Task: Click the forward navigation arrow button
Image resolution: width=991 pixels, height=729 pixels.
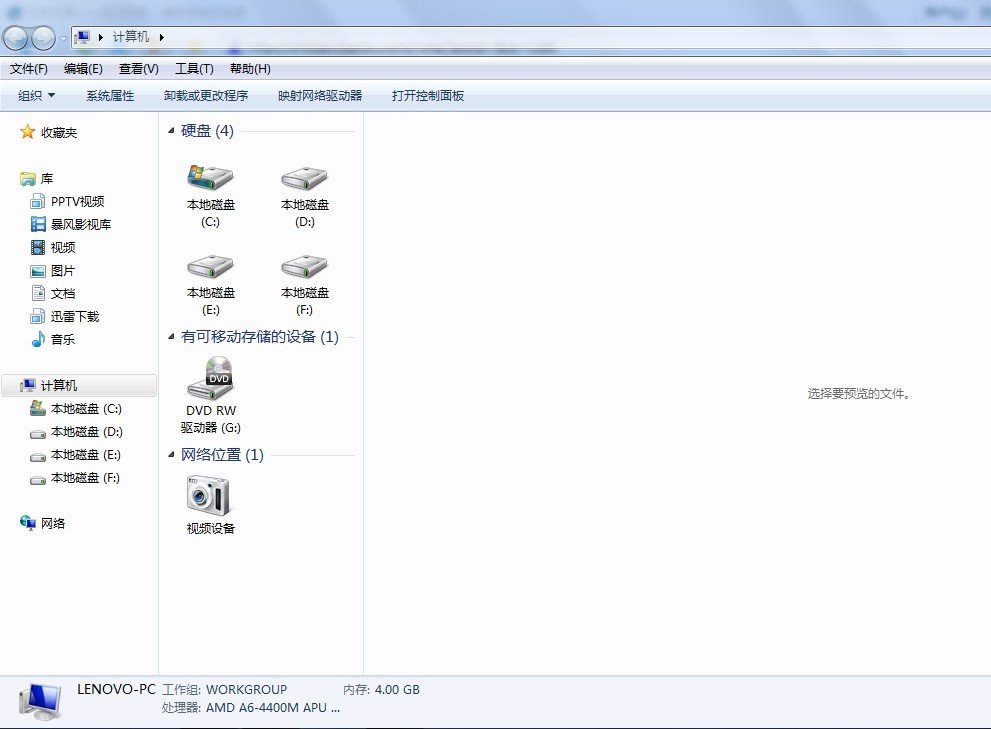Action: tap(43, 38)
